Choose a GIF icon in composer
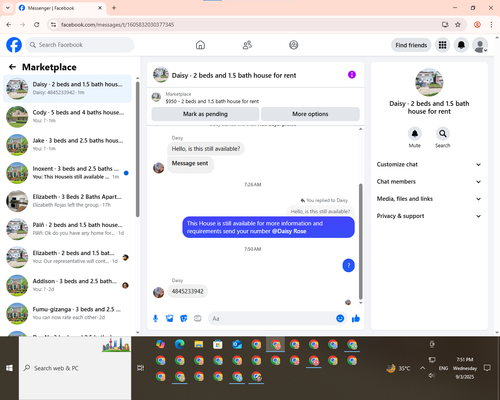 pyautogui.click(x=198, y=319)
